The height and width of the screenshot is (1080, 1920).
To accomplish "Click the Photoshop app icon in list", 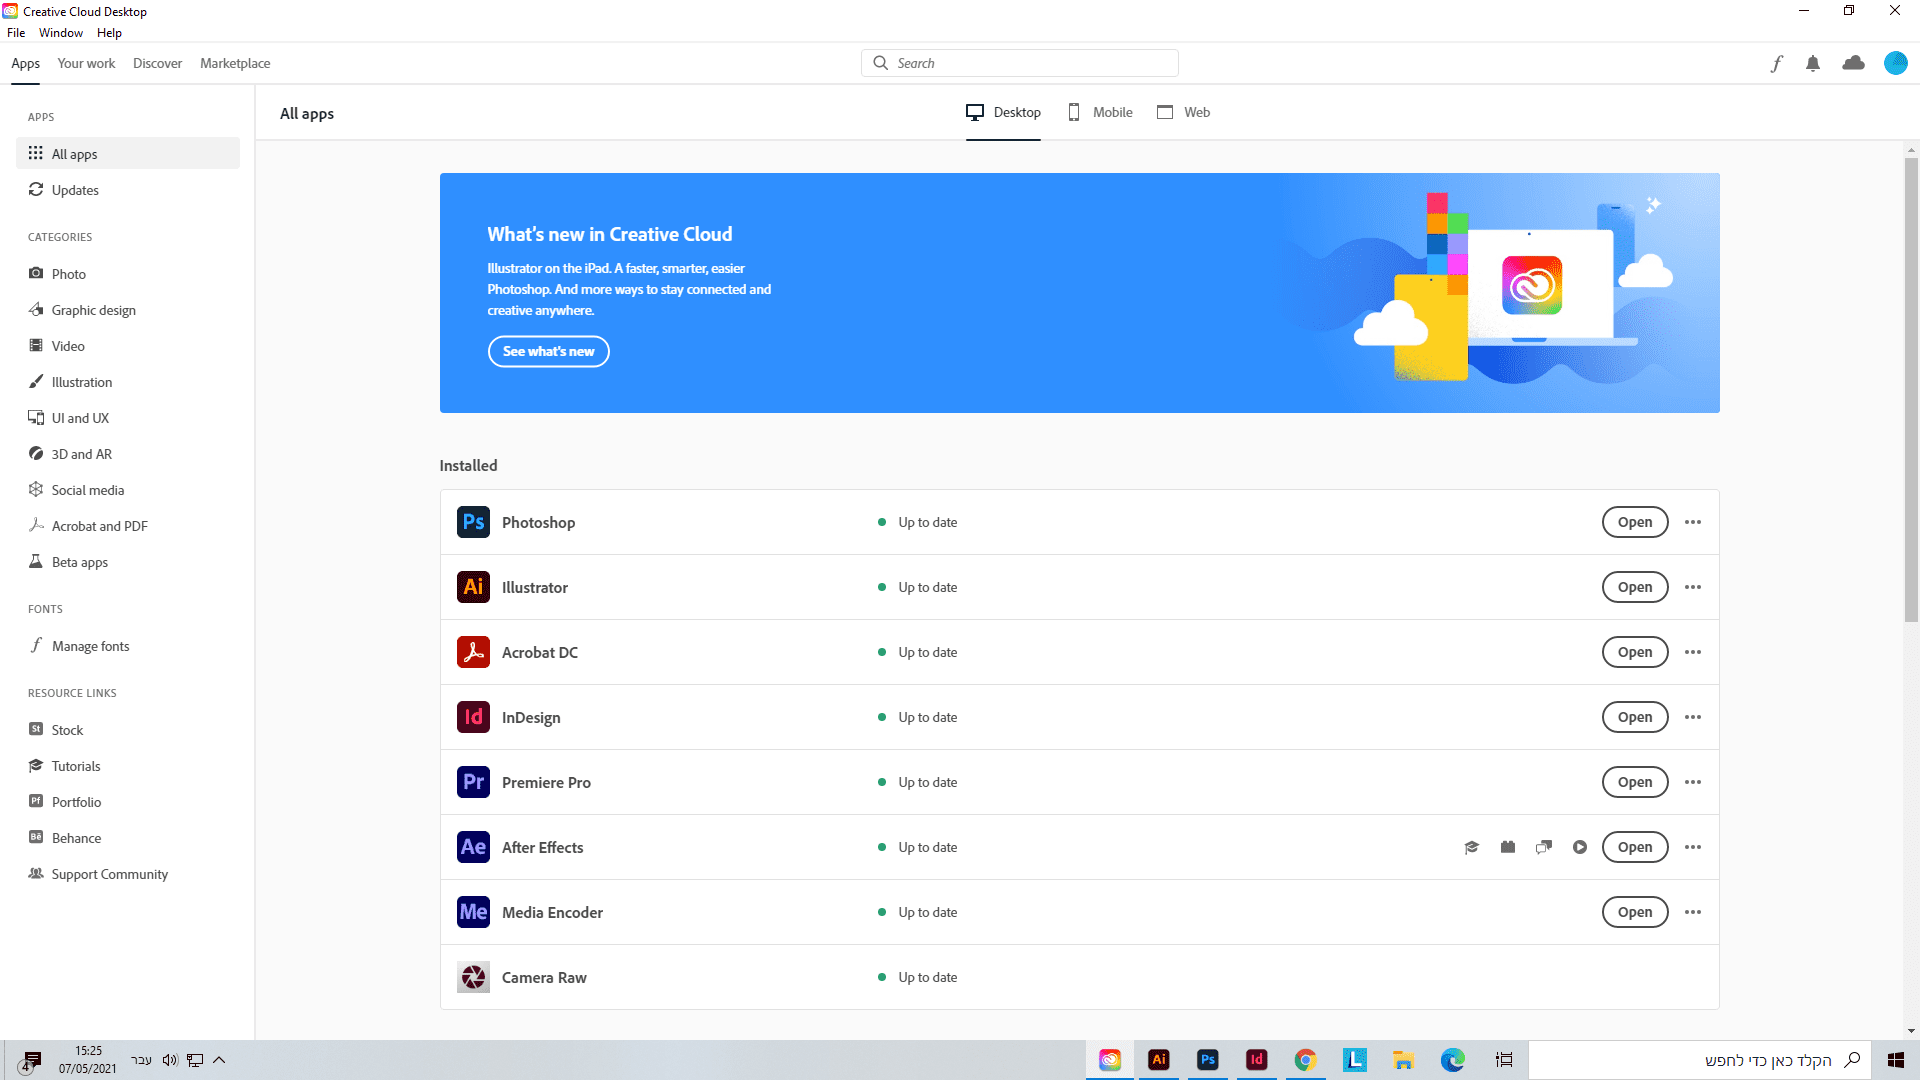I will click(x=473, y=522).
